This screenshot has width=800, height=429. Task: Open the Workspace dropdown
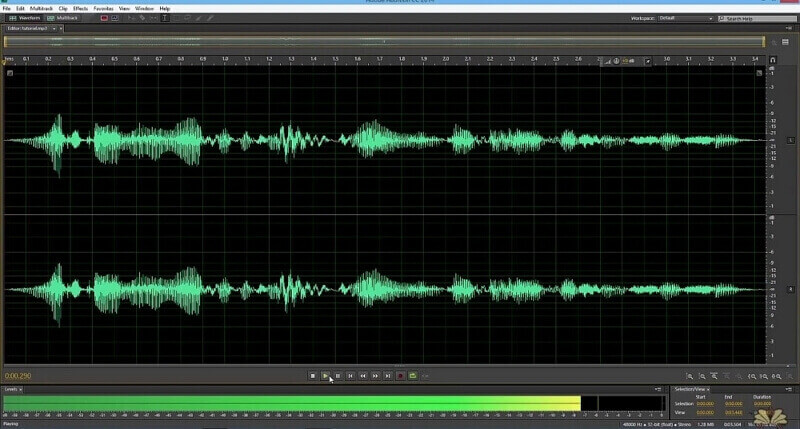pyautogui.click(x=685, y=18)
